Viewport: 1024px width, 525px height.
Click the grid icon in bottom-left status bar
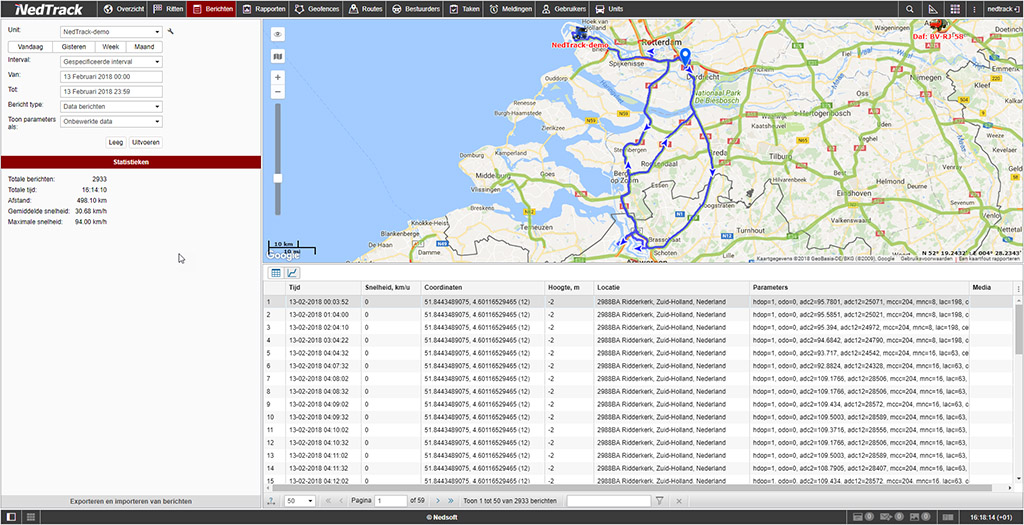pyautogui.click(x=30, y=517)
